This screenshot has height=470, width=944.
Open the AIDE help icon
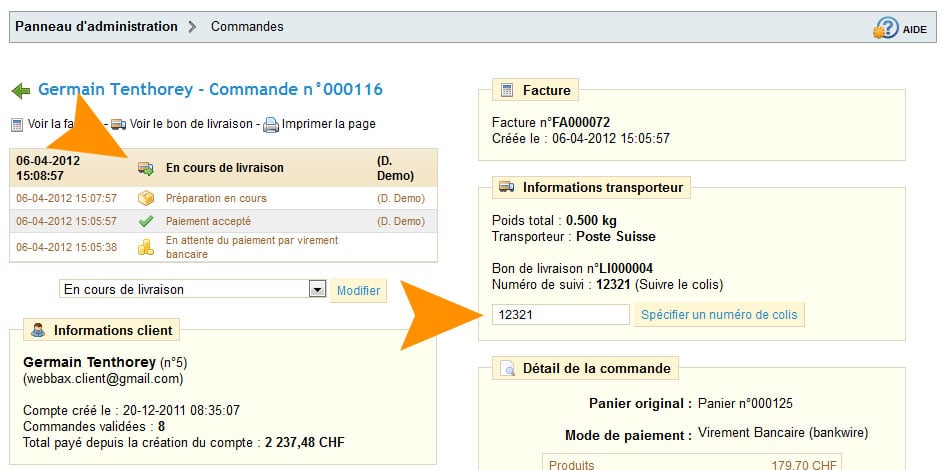(x=886, y=28)
